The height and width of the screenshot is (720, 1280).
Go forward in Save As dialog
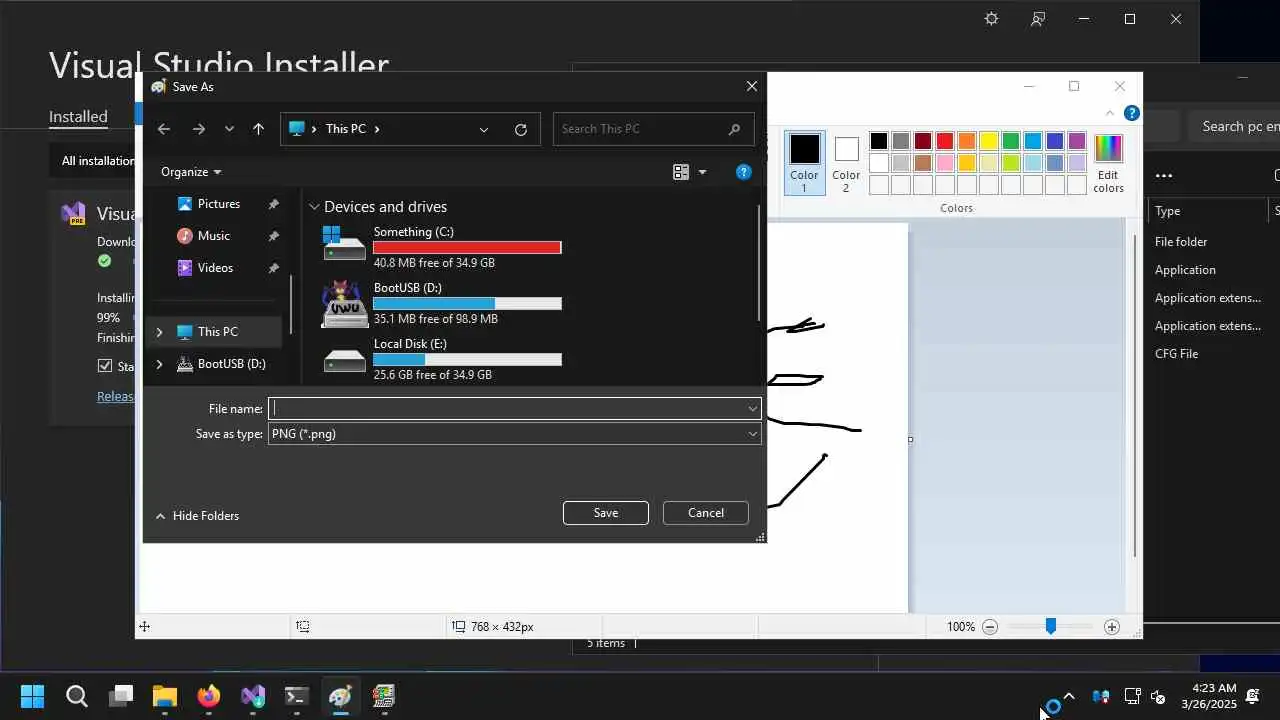pyautogui.click(x=198, y=129)
